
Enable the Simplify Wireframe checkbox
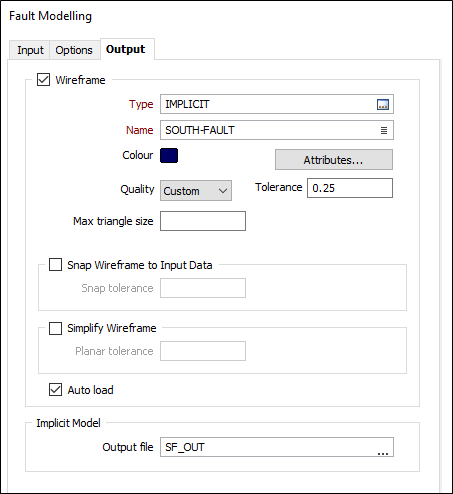[x=55, y=328]
